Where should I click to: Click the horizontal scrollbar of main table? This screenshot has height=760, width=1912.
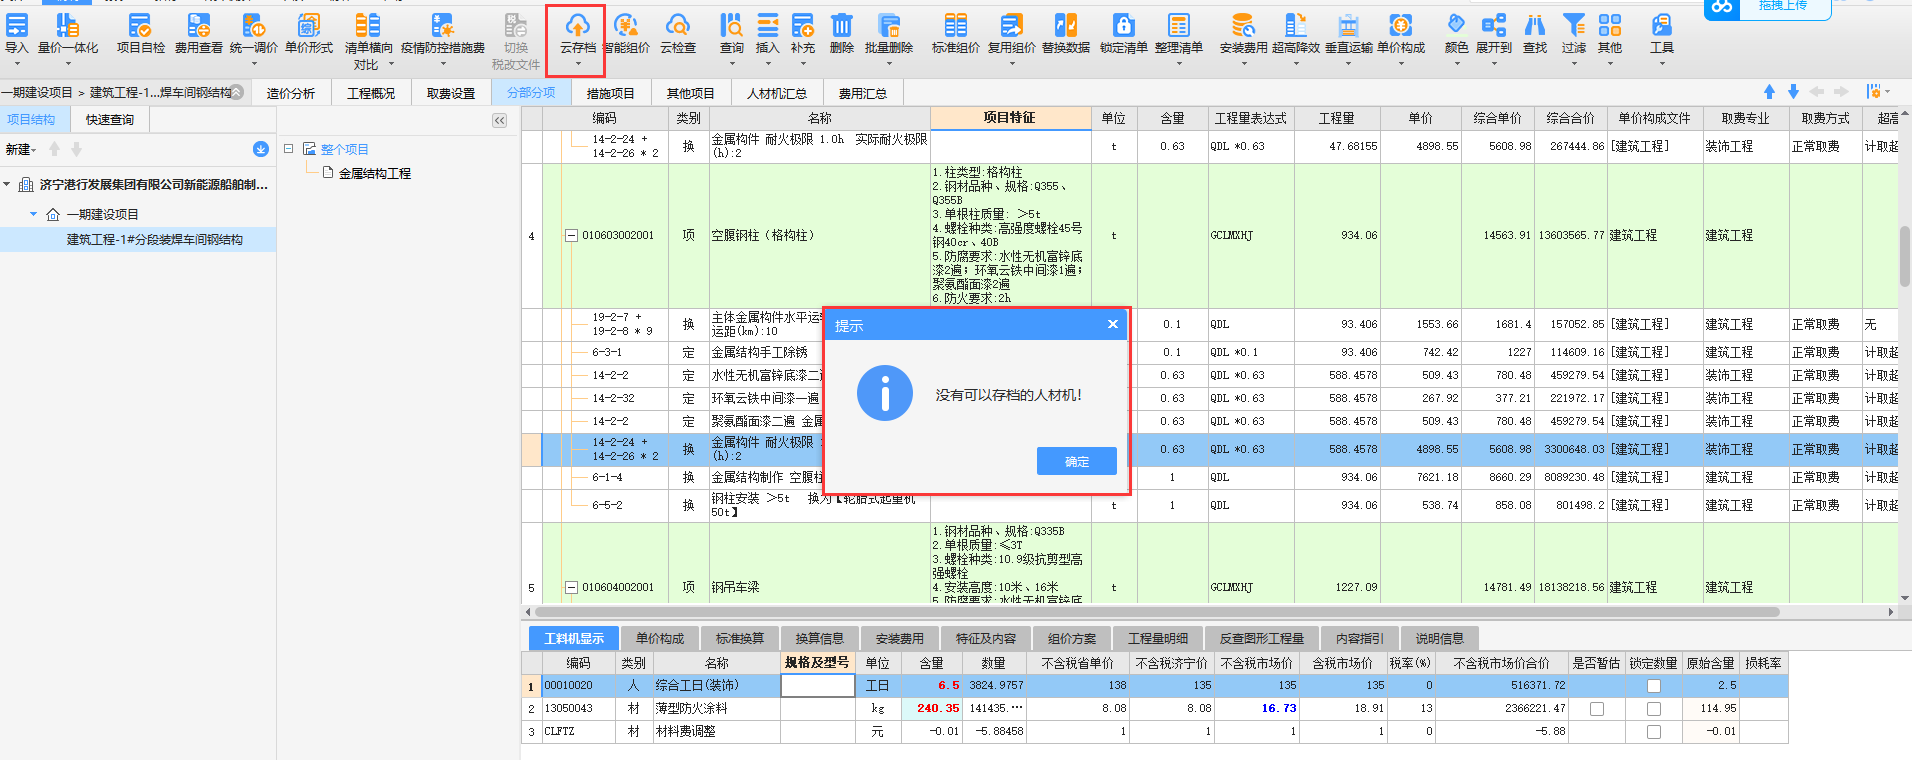click(x=1156, y=612)
